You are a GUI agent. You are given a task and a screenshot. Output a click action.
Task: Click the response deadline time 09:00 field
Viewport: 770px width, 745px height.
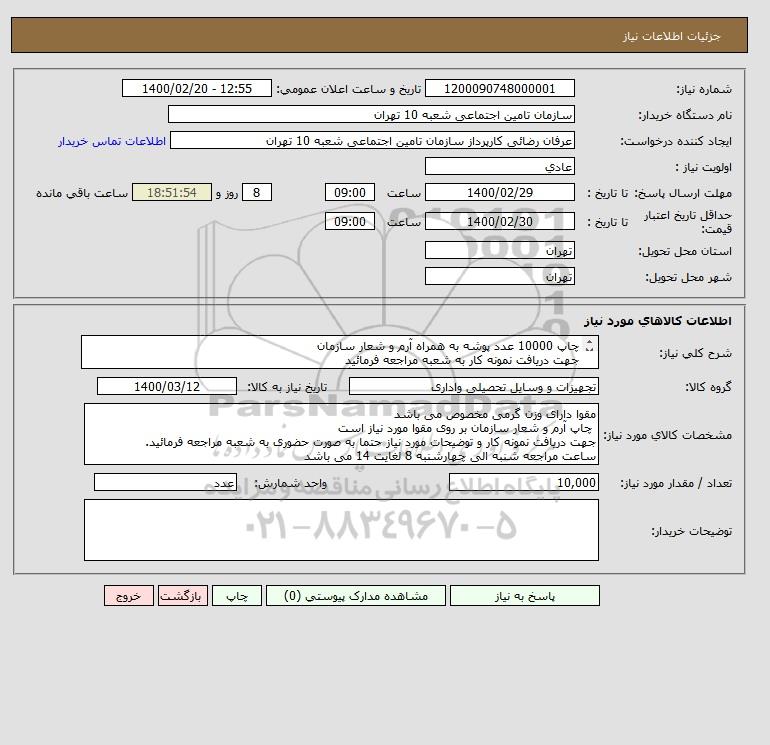pyautogui.click(x=350, y=193)
